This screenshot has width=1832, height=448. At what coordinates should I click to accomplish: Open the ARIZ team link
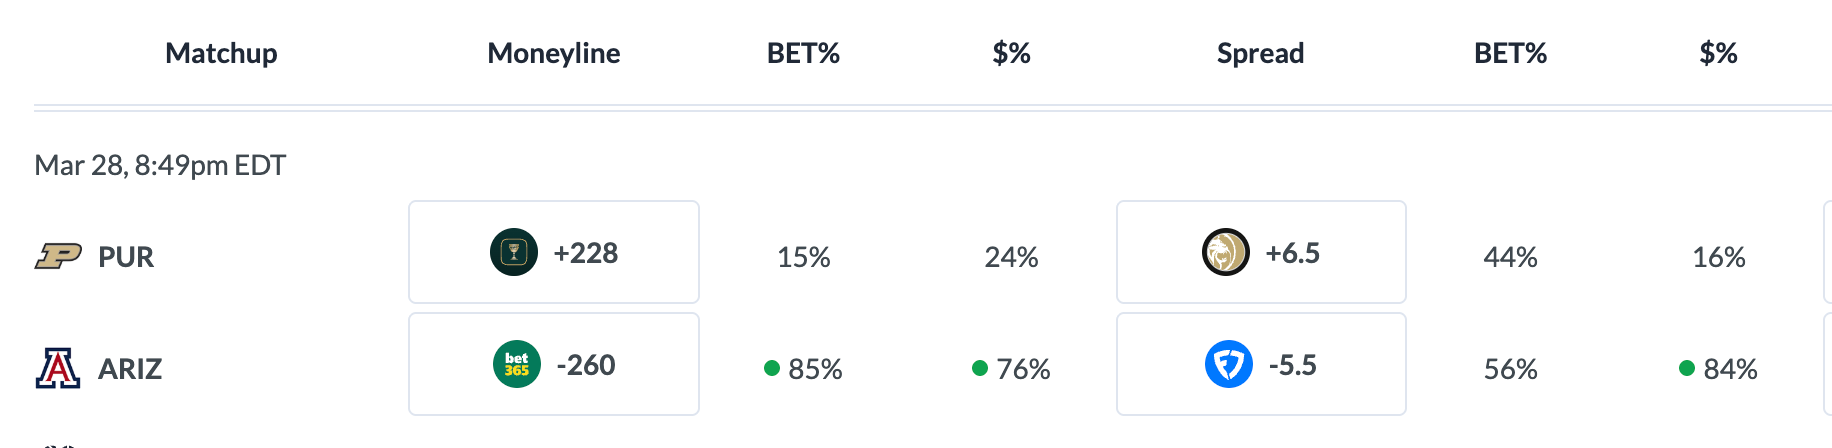130,369
